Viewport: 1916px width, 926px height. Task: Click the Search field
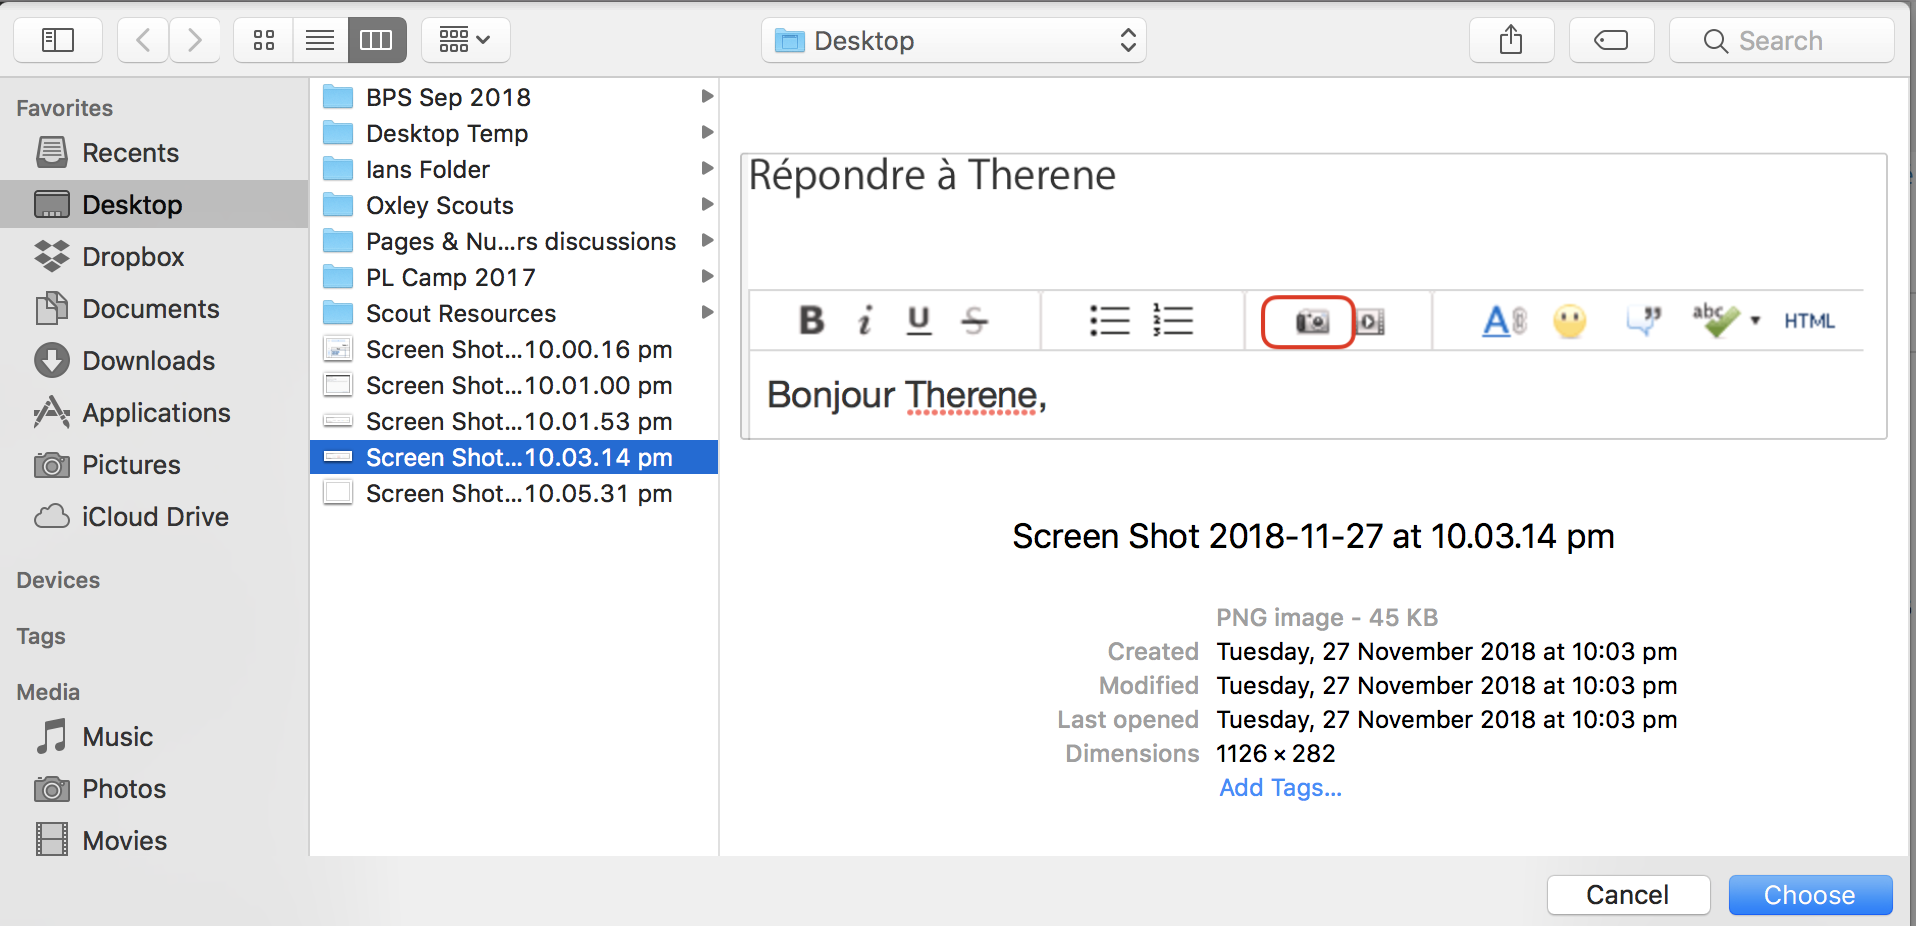click(1782, 41)
